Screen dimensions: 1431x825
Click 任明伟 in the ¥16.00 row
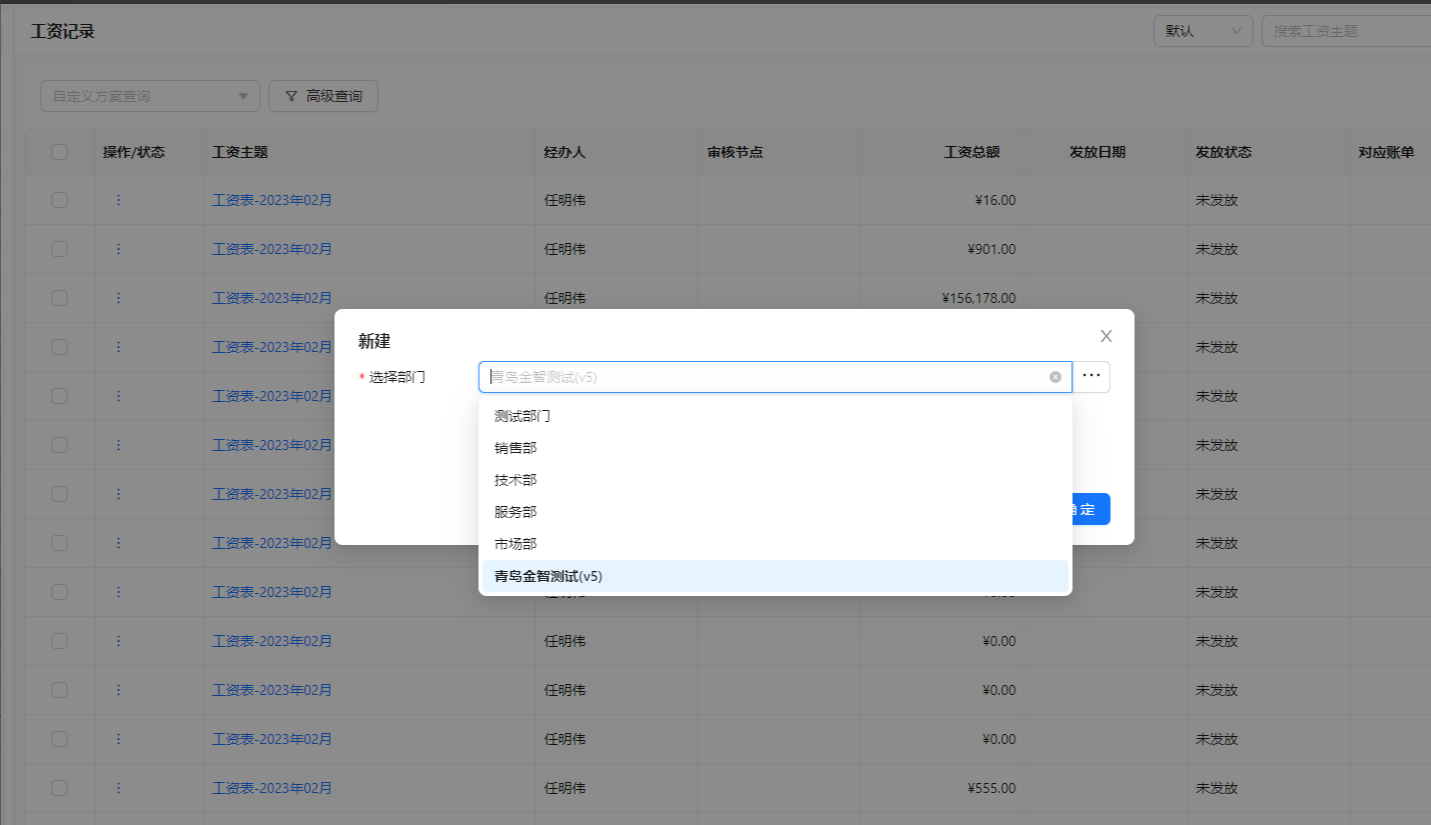tap(565, 200)
